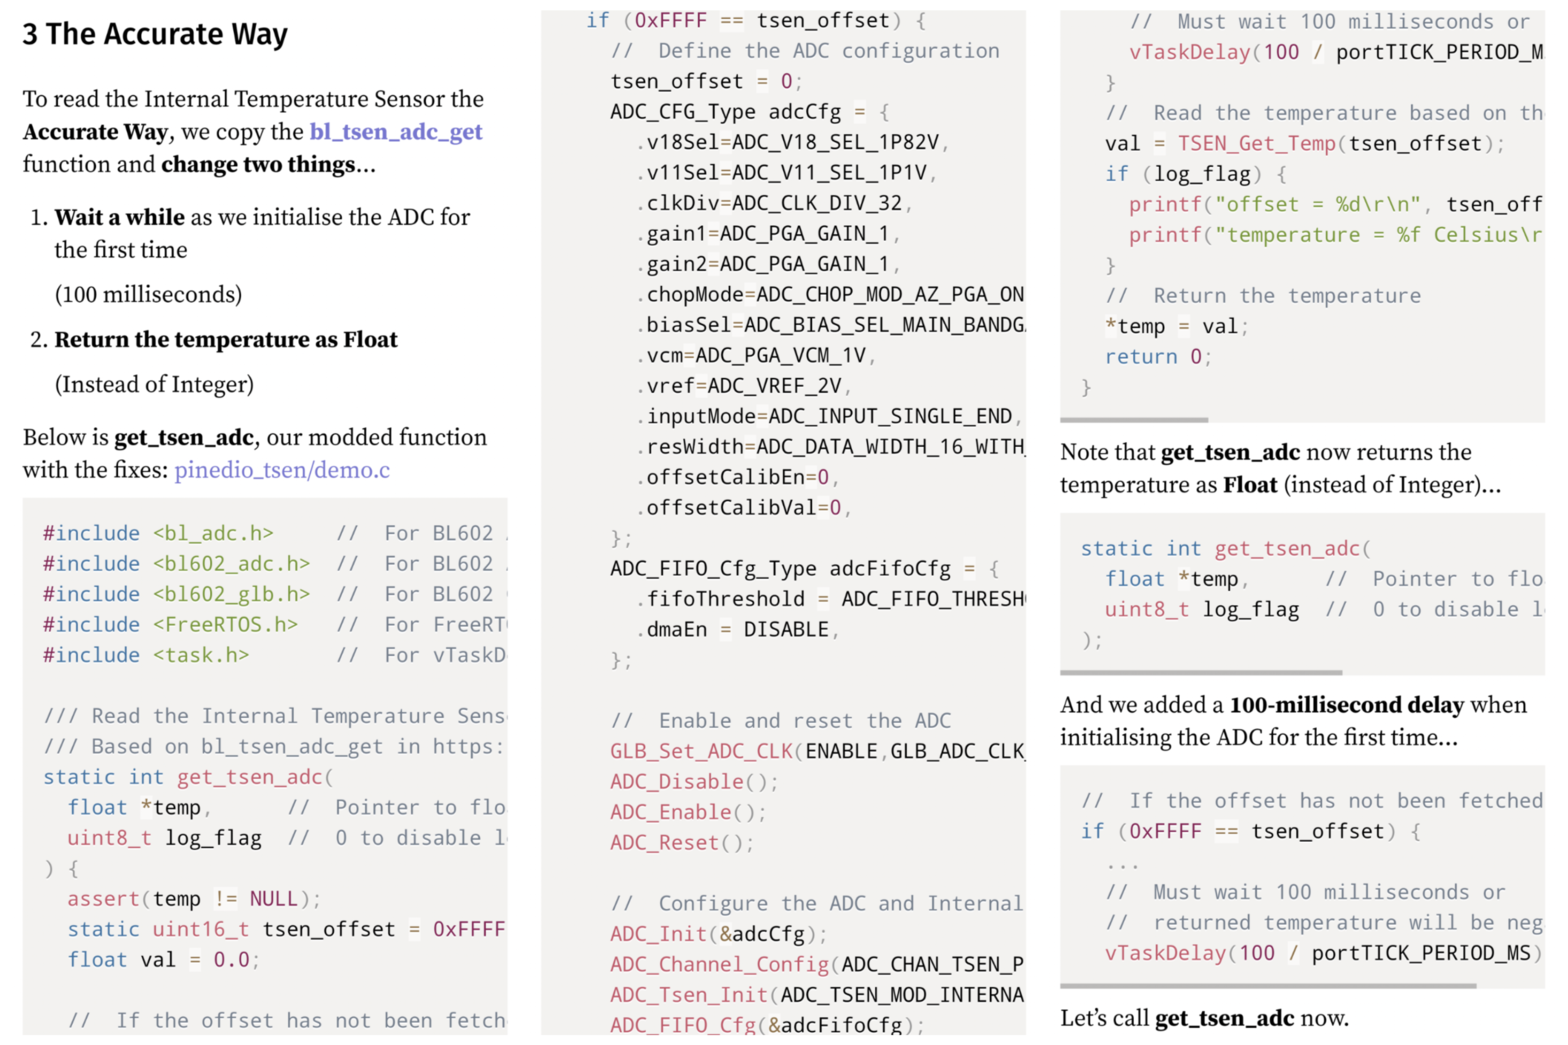This screenshot has height=1045, width=1568.
Task: Click the #include <FreeRTOS.h> code line
Action: 170,625
